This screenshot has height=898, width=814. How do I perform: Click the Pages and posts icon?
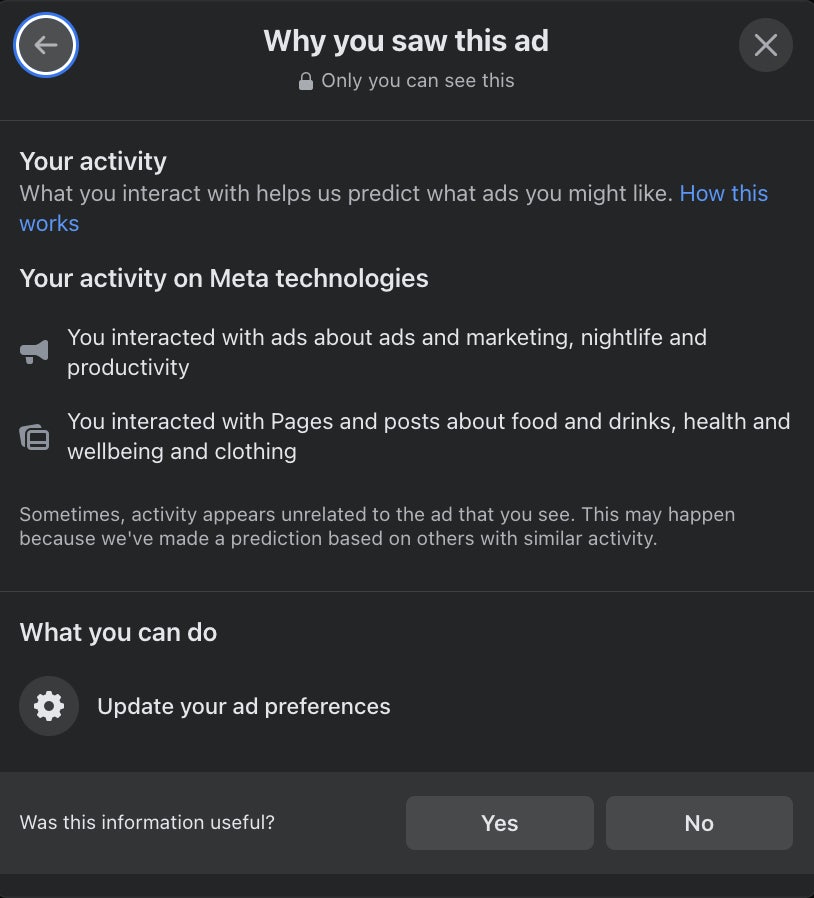click(x=34, y=437)
